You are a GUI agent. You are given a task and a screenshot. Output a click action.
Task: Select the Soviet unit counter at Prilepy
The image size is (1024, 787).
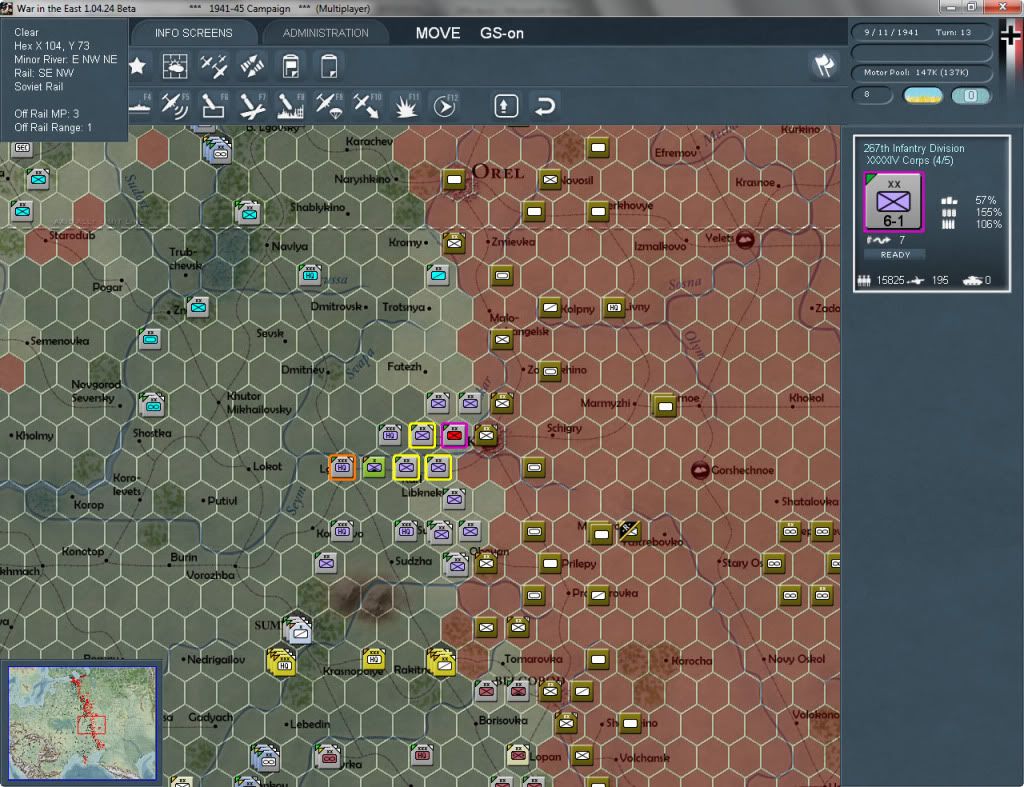click(551, 563)
